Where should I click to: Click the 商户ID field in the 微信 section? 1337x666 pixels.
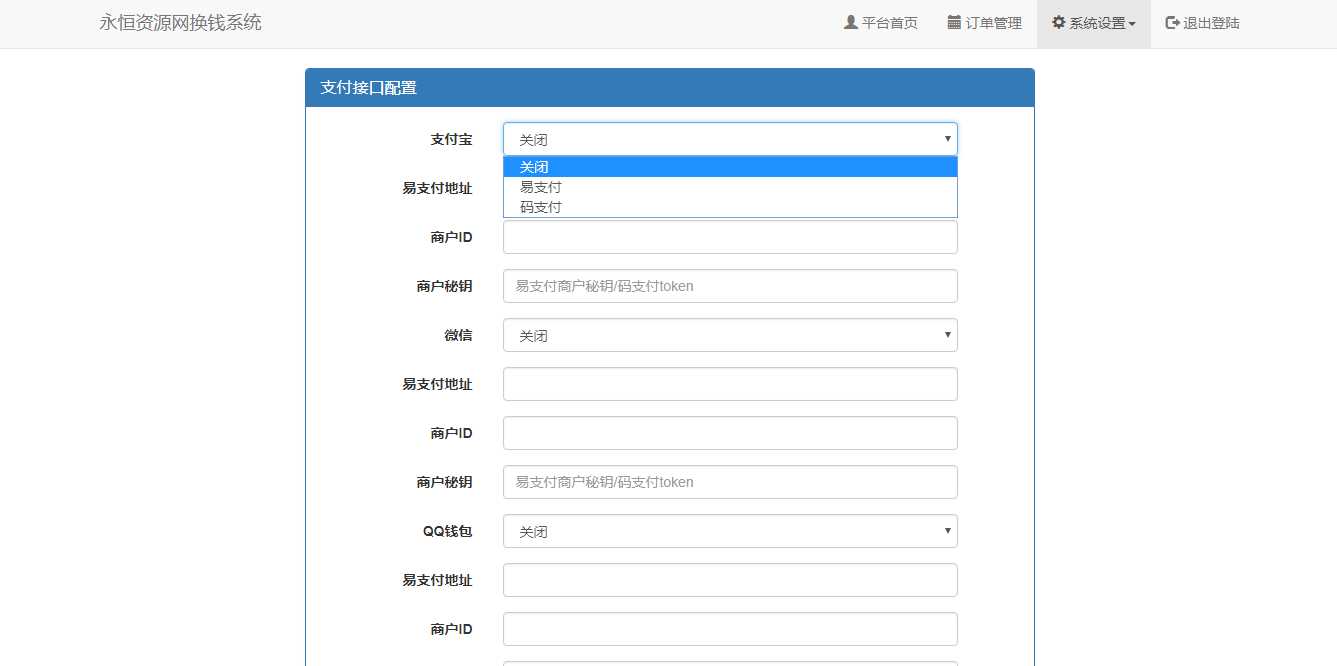(729, 433)
